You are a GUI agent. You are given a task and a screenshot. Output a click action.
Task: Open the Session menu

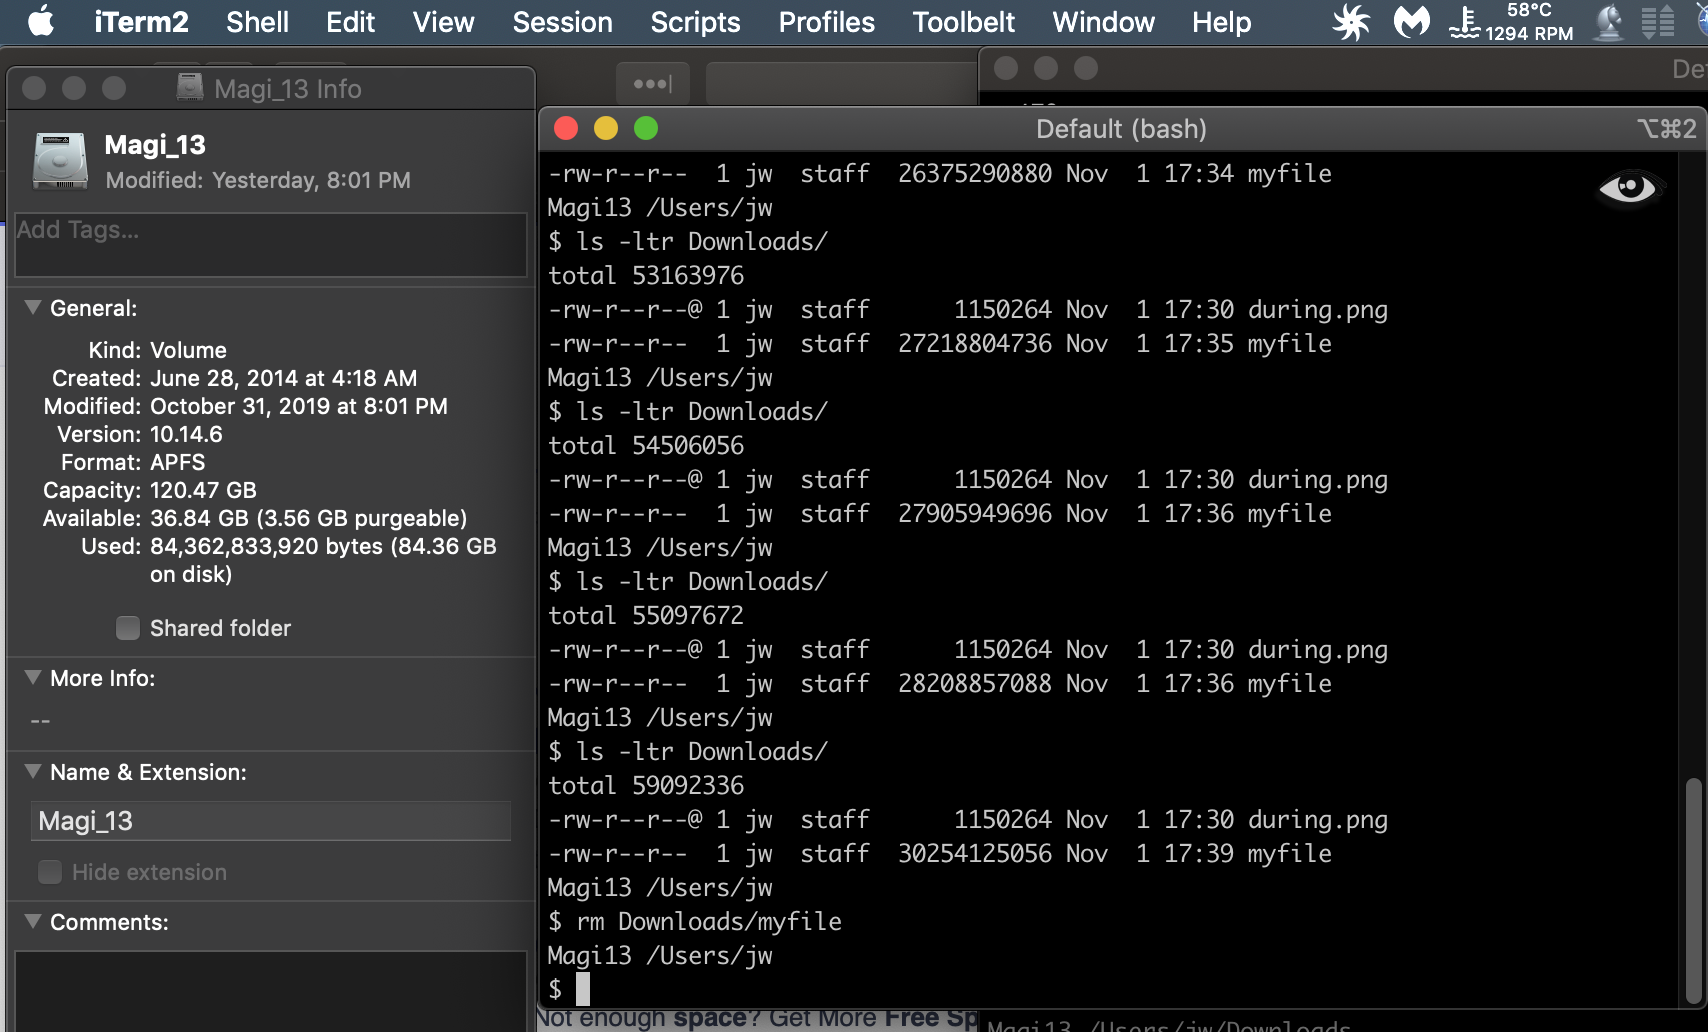click(x=562, y=22)
